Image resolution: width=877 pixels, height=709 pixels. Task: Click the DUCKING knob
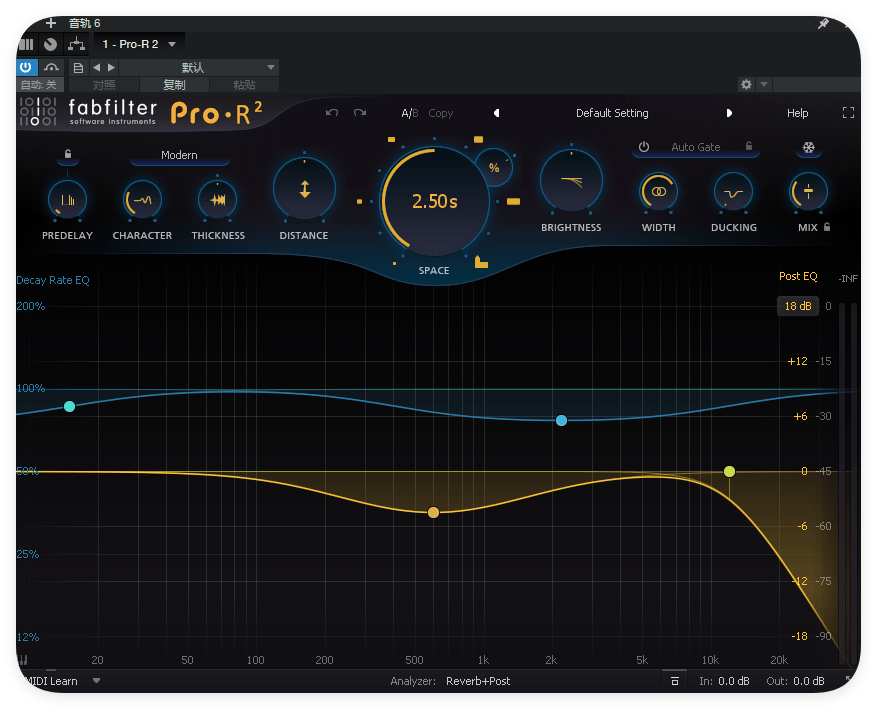pos(733,192)
